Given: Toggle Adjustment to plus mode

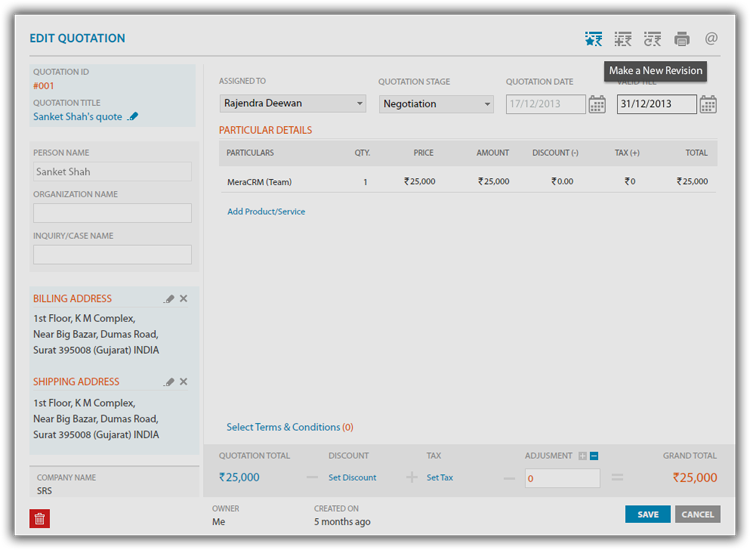Looking at the screenshot, I should (583, 456).
